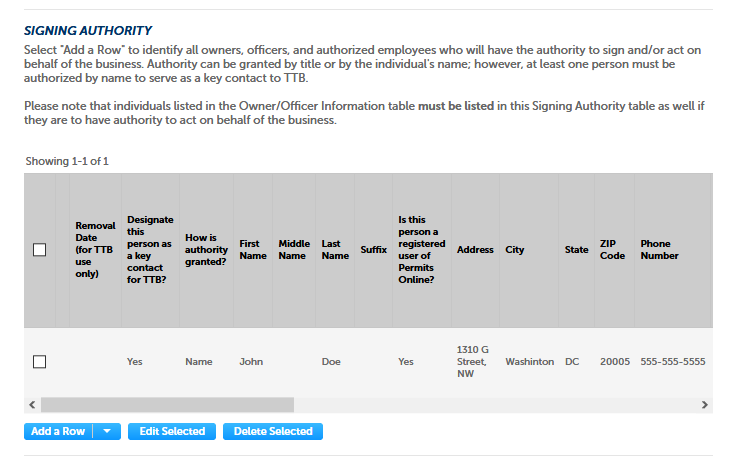
Task: Click the right arrow of horizontal scrollbar
Action: (704, 405)
